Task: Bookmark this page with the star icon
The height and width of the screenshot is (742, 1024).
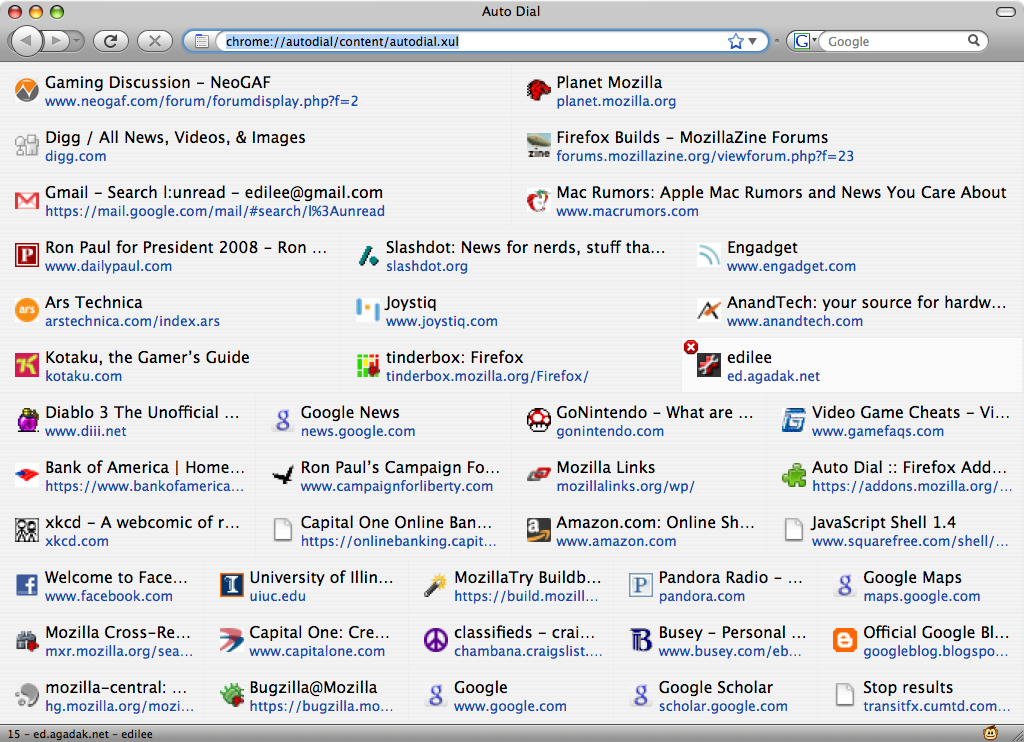Action: pyautogui.click(x=735, y=41)
